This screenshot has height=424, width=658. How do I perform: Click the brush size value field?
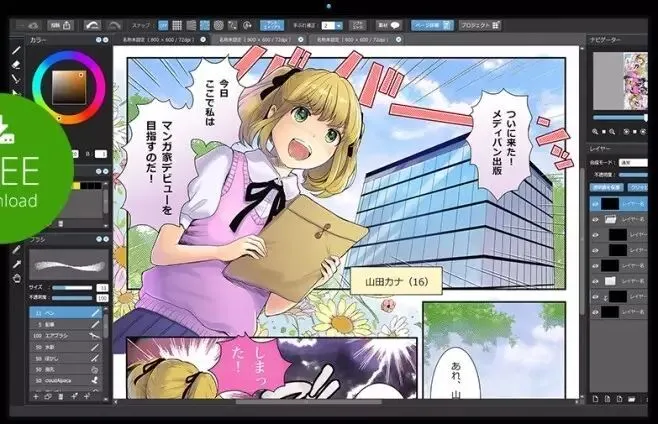click(x=102, y=288)
